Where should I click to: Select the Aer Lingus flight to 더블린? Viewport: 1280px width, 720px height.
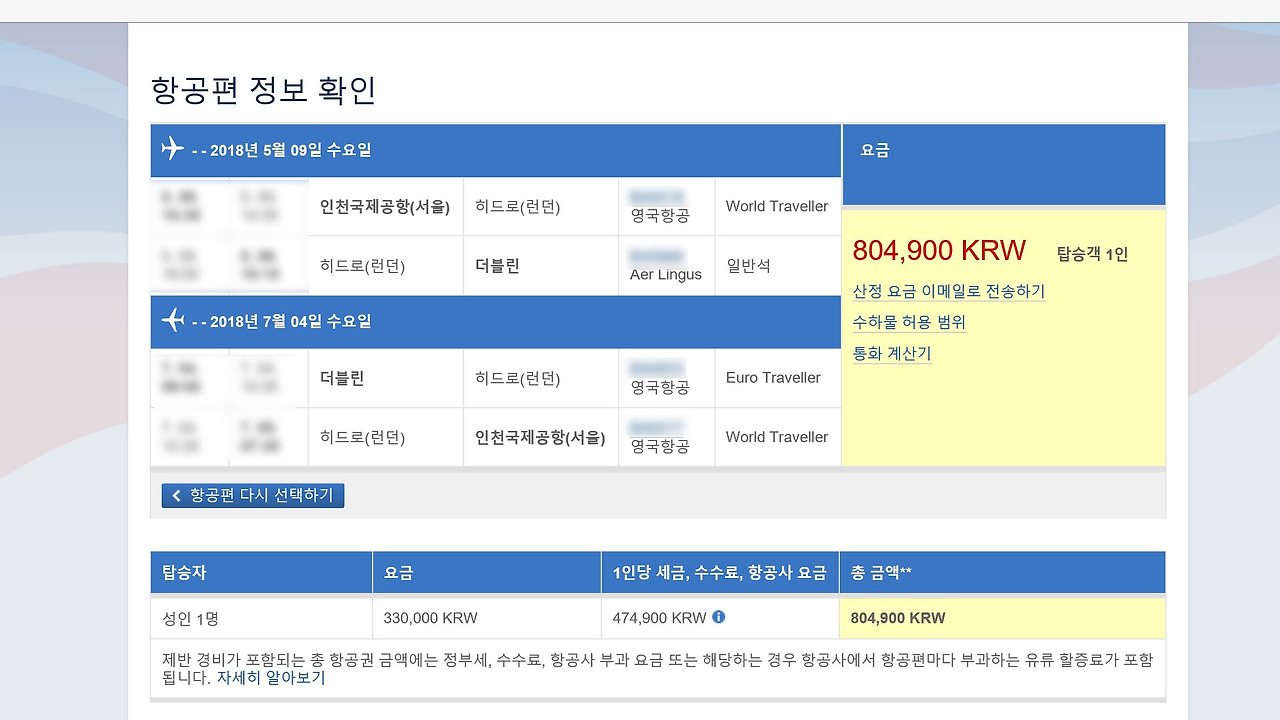click(665, 265)
